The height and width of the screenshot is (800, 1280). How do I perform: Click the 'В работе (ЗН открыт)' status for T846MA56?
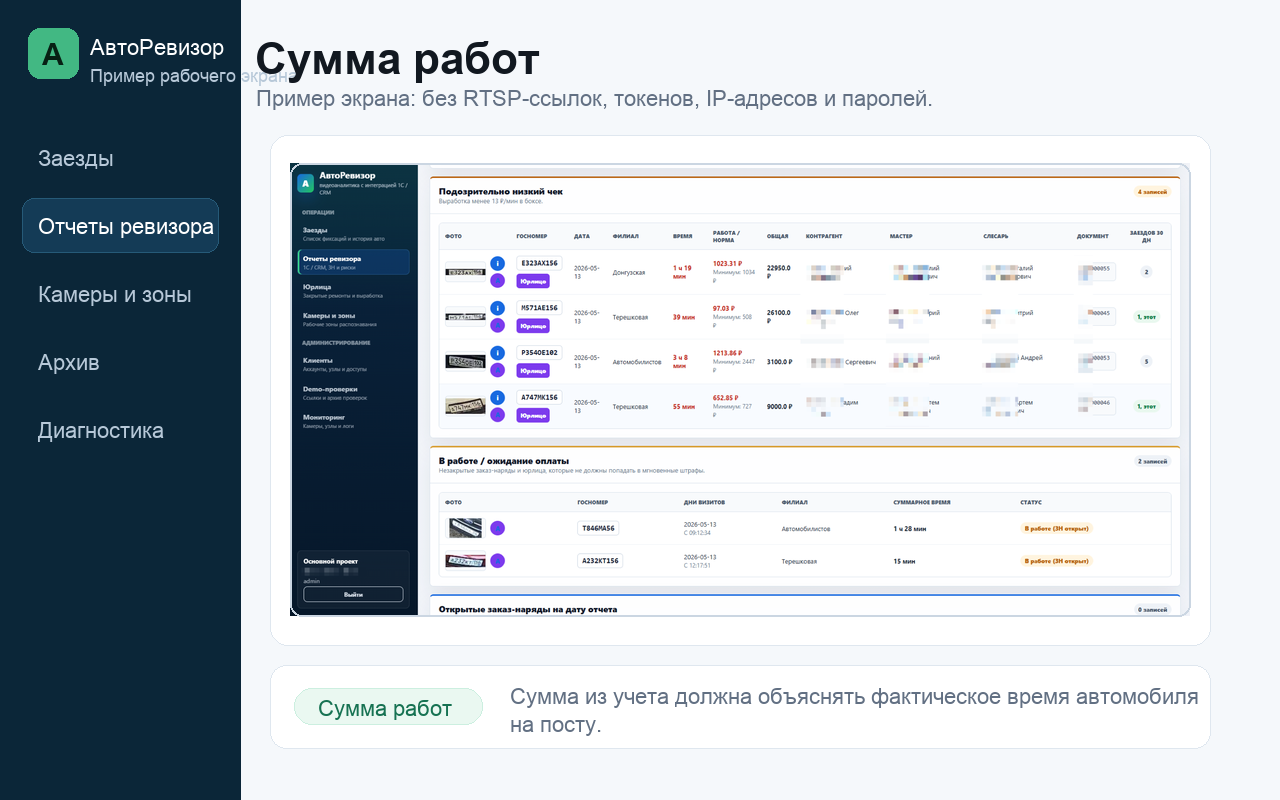point(1056,528)
